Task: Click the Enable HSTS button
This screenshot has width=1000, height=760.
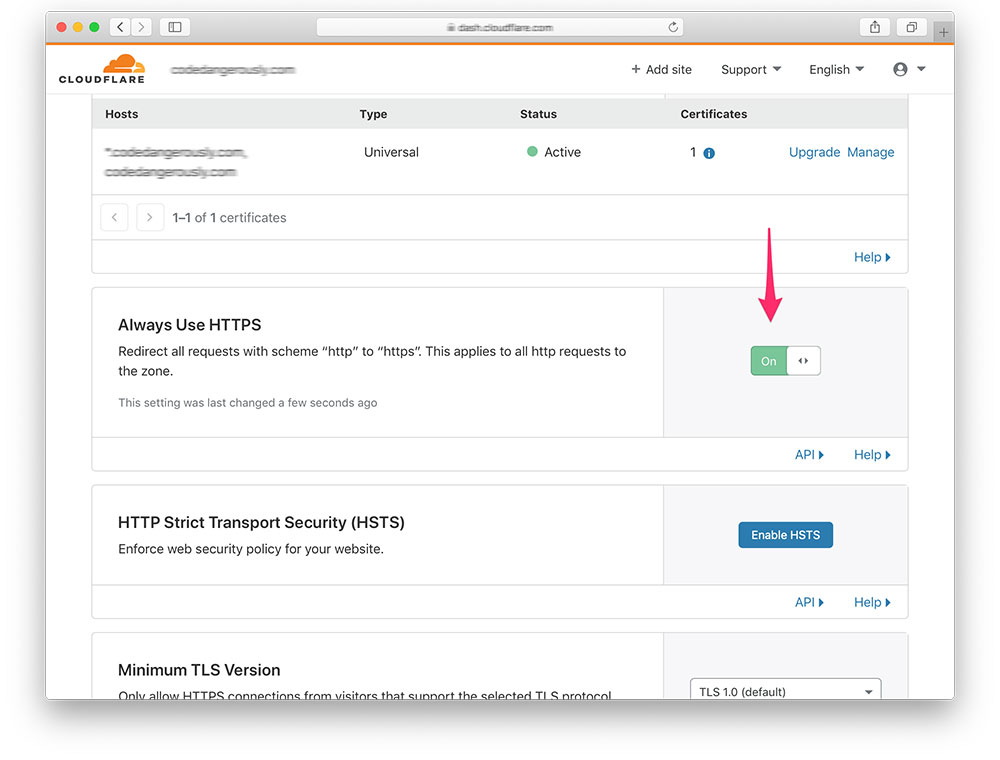Action: click(x=785, y=535)
